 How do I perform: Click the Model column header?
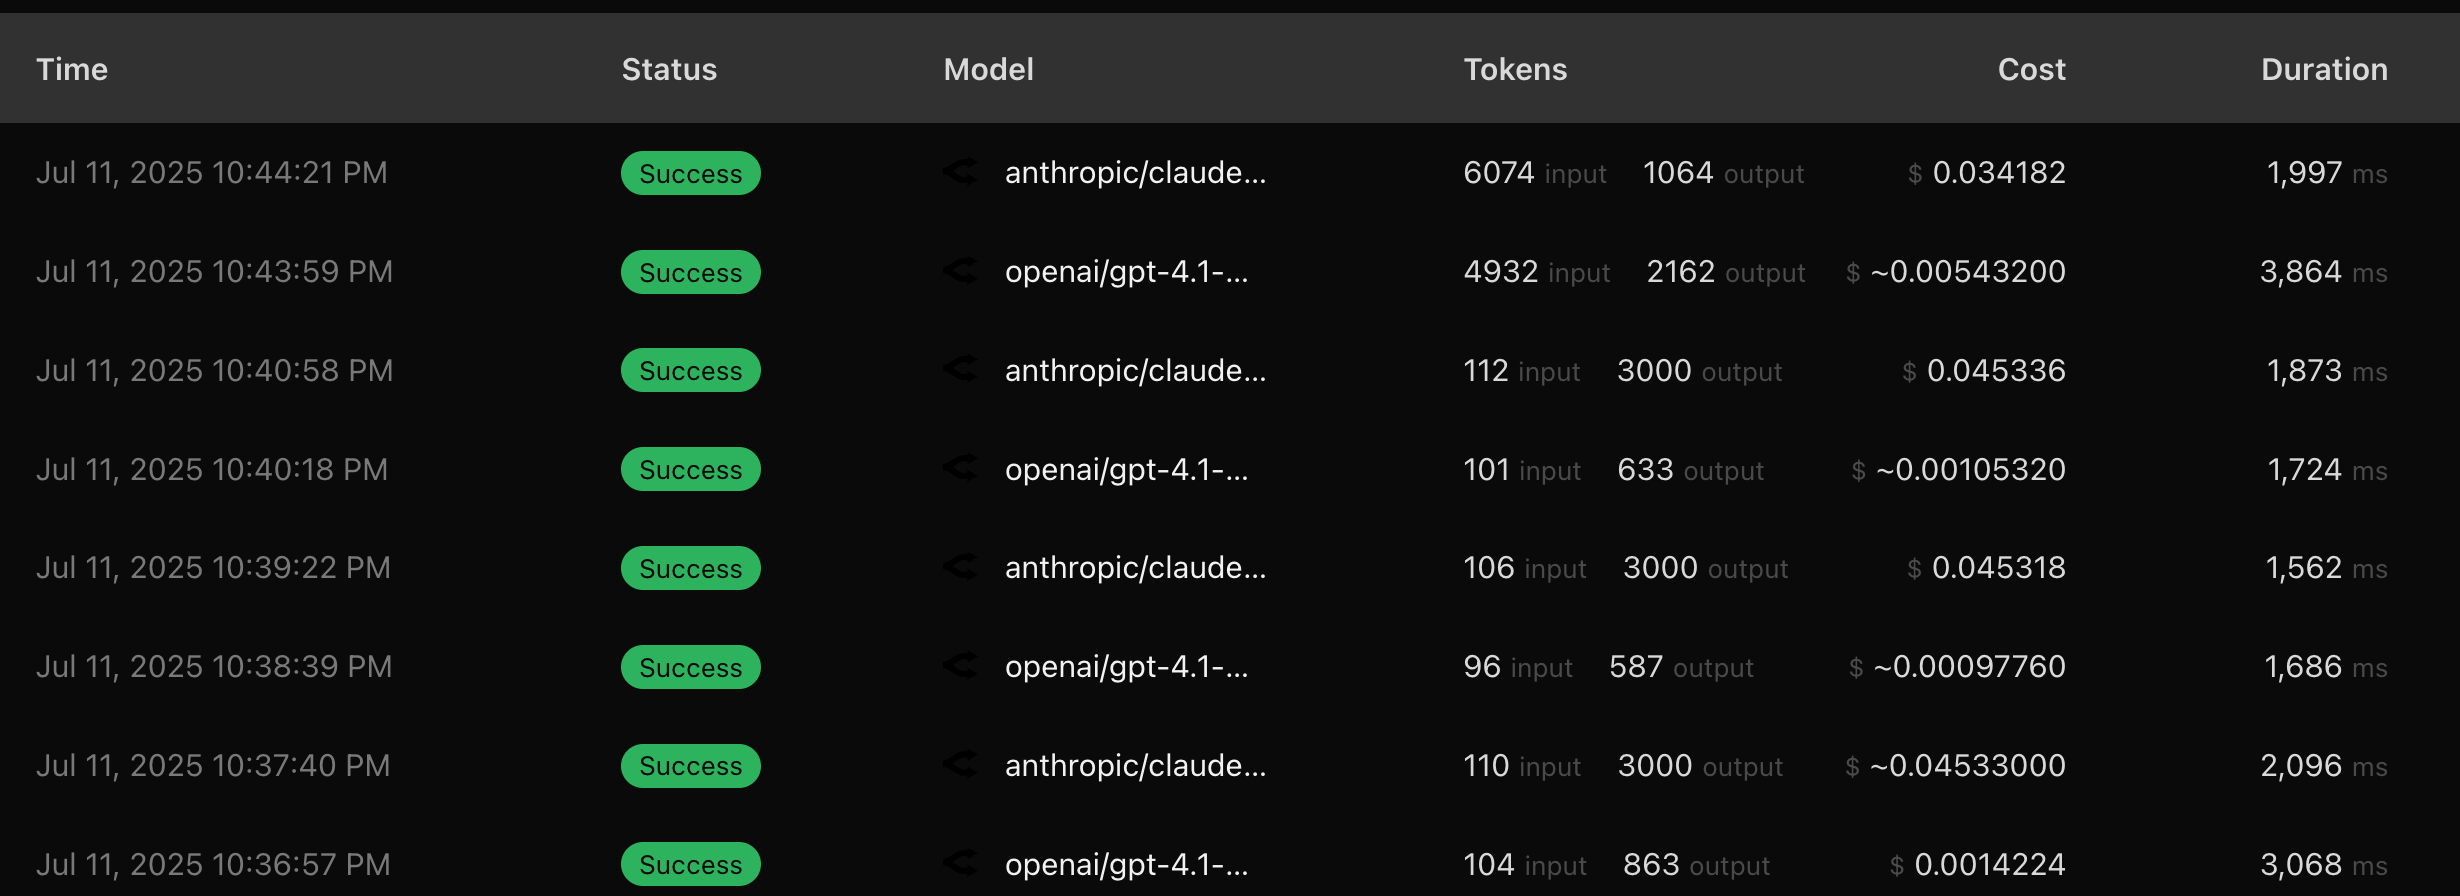tap(988, 69)
